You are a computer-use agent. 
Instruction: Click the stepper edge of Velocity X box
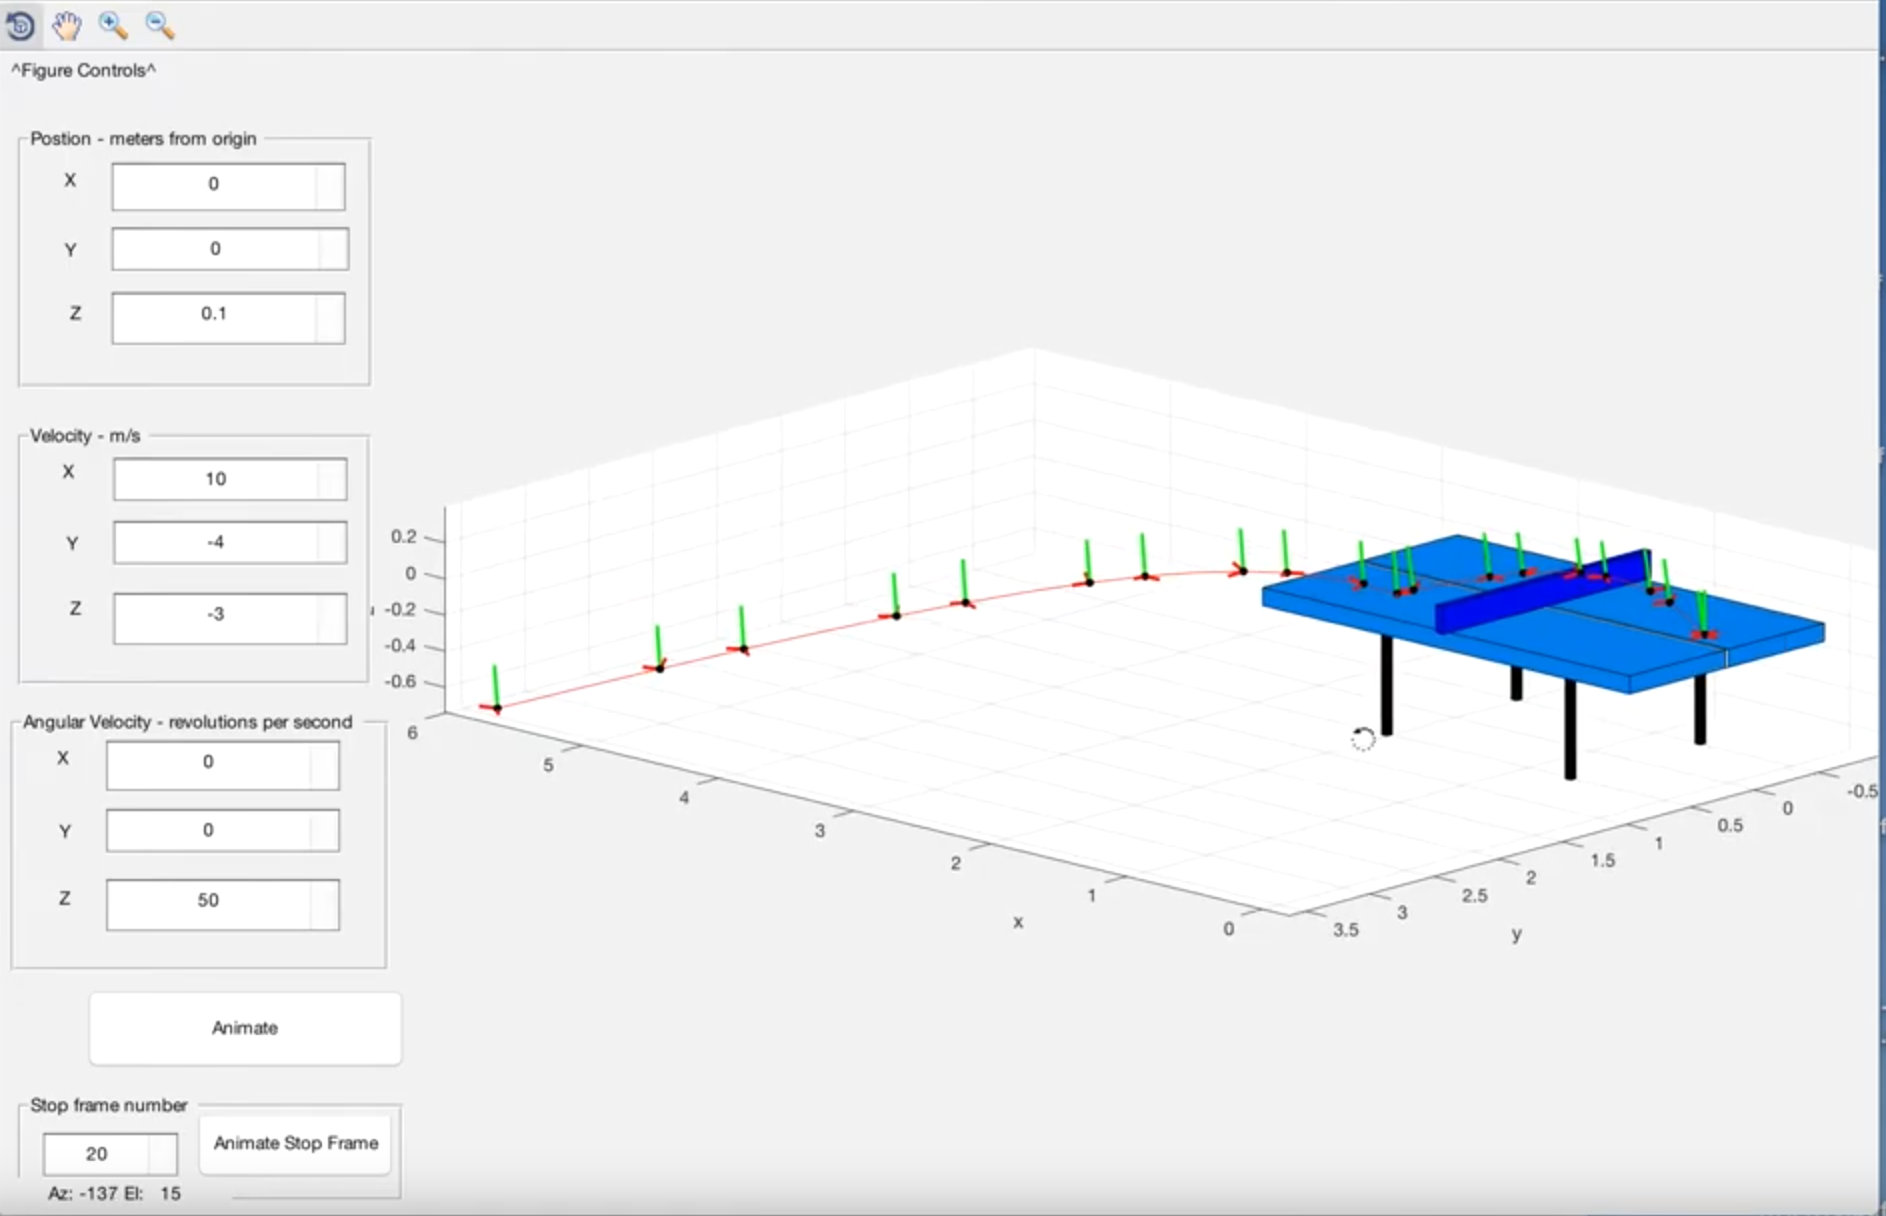[x=330, y=478]
